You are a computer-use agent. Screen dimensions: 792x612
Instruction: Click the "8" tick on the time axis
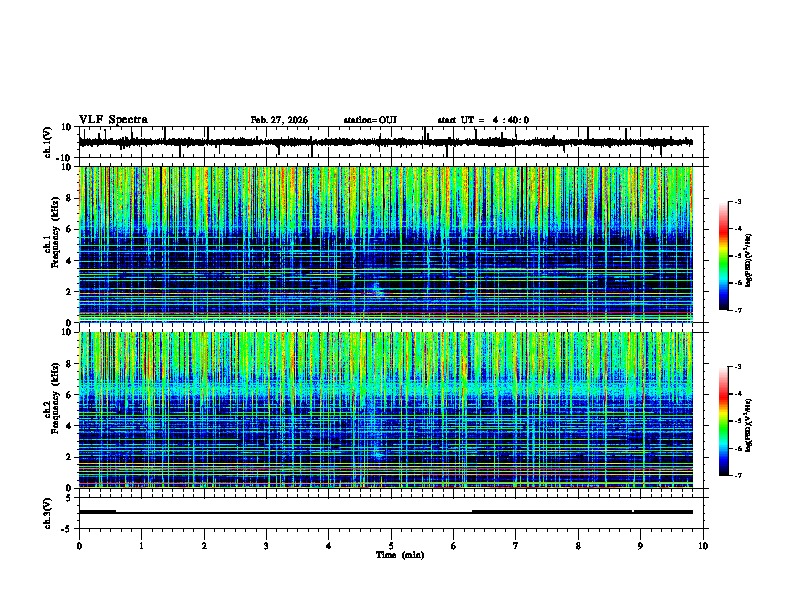(578, 545)
